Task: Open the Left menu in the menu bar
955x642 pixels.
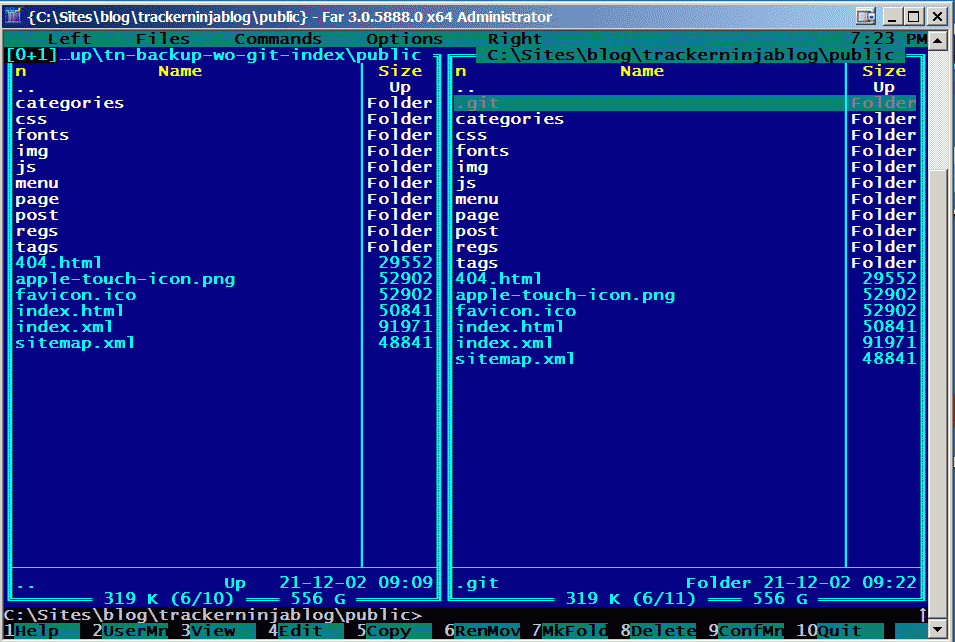Action: pyautogui.click(x=69, y=39)
